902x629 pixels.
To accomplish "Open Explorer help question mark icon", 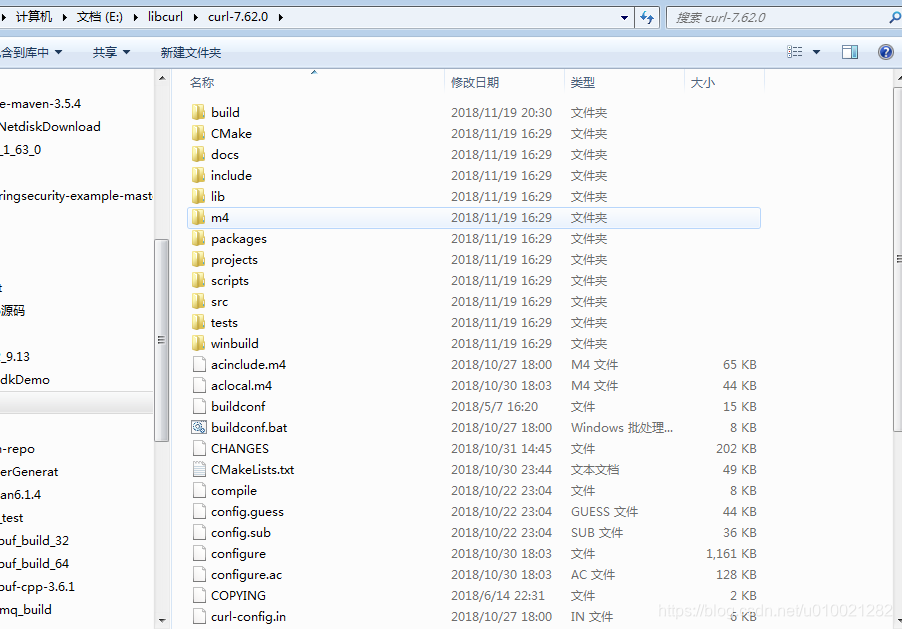I will [x=886, y=52].
